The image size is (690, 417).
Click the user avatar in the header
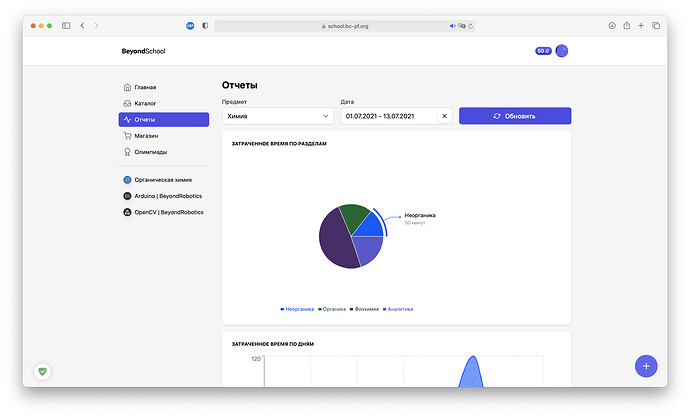click(562, 51)
